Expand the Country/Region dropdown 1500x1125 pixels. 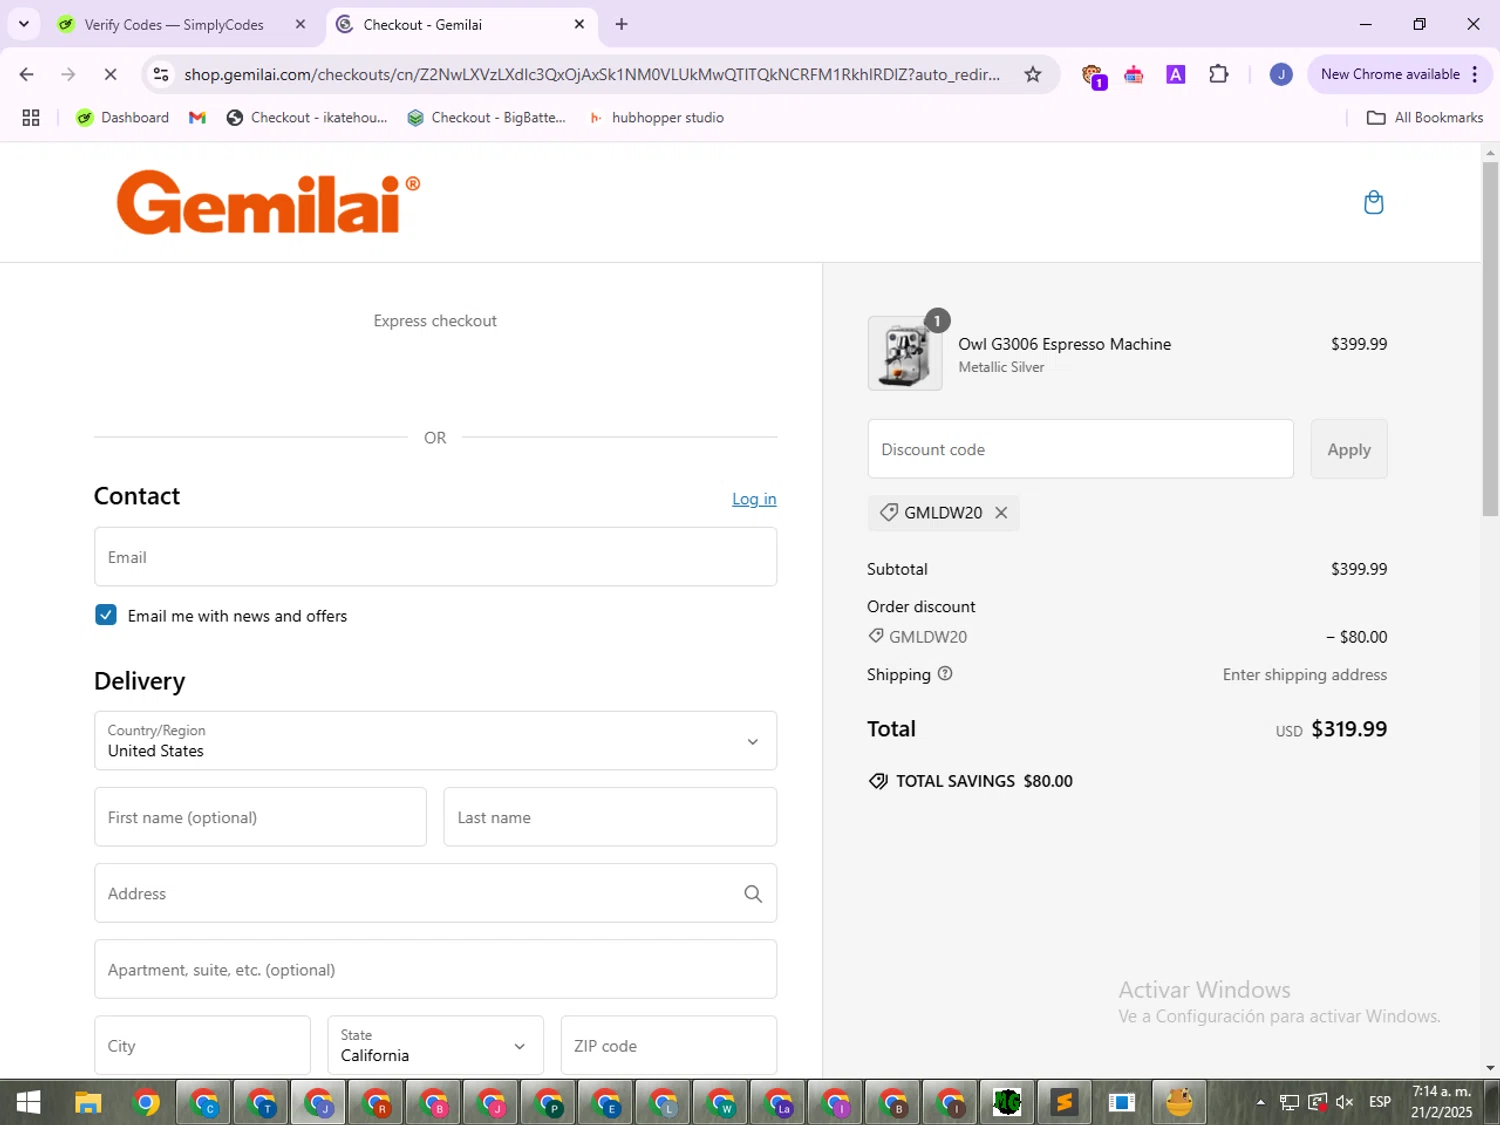[435, 741]
